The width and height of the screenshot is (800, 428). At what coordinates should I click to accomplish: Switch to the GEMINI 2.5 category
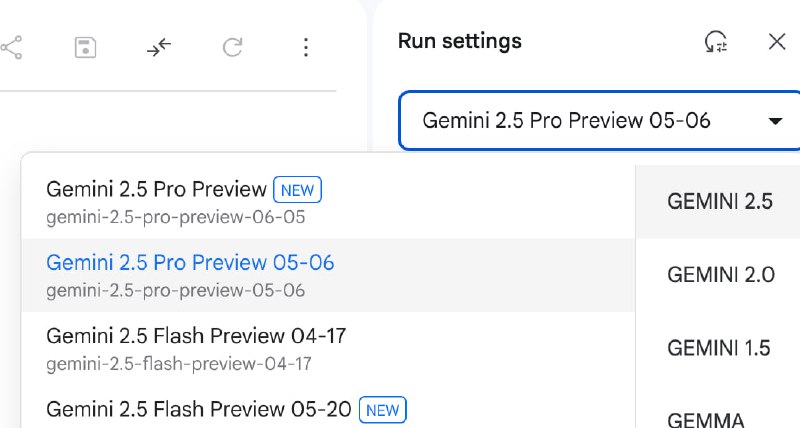pos(718,202)
